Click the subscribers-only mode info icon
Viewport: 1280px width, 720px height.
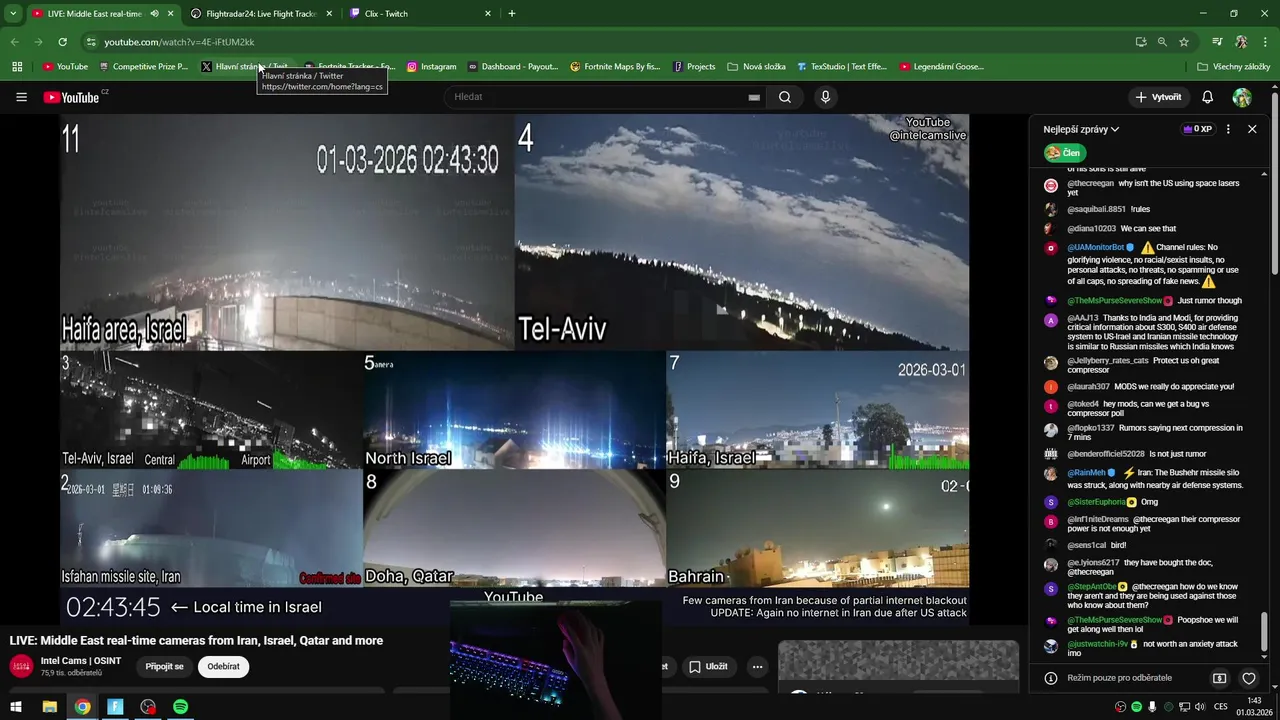click(1051, 678)
